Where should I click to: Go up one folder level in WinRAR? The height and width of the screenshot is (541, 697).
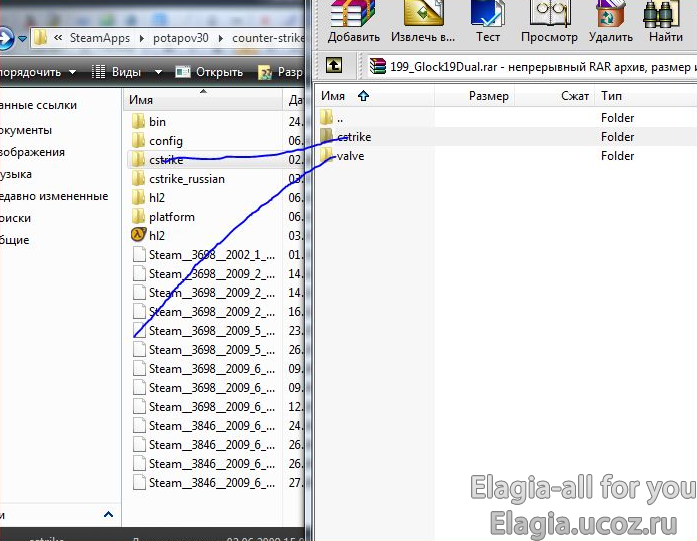coord(334,65)
